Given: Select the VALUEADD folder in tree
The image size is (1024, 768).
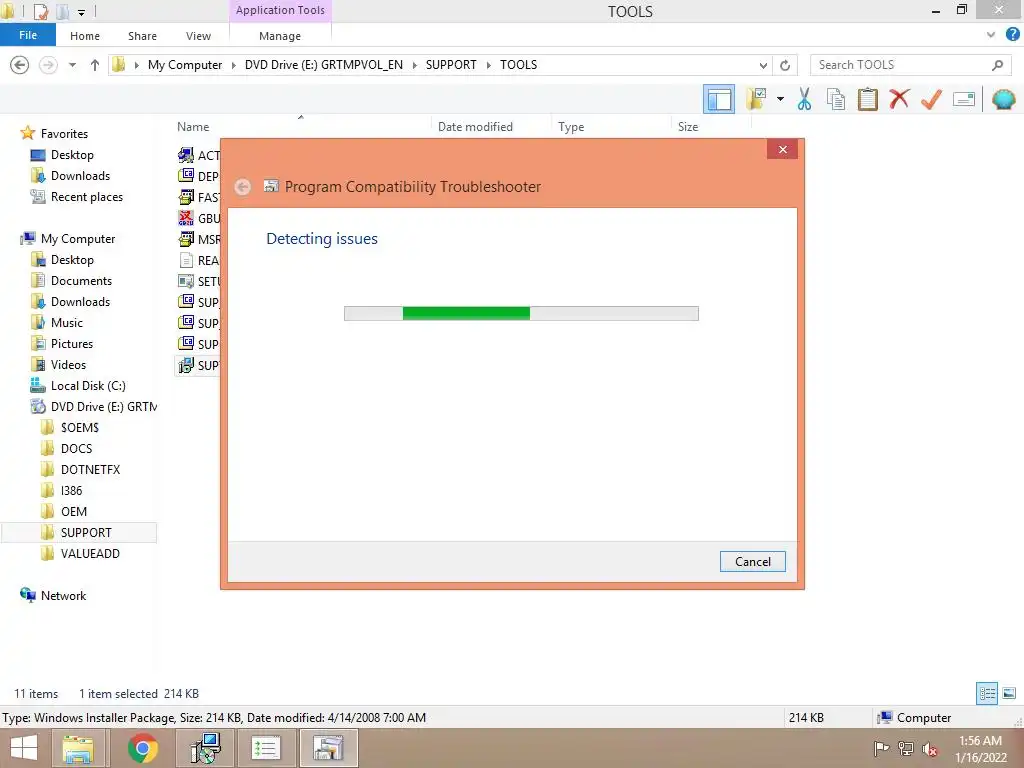Looking at the screenshot, I should pyautogui.click(x=90, y=553).
